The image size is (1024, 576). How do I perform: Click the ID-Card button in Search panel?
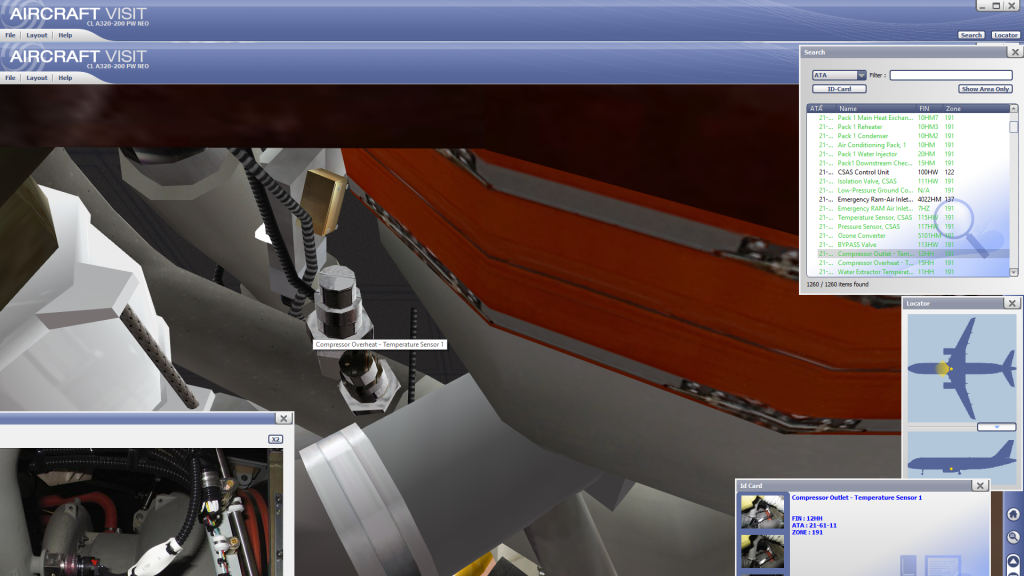click(839, 89)
